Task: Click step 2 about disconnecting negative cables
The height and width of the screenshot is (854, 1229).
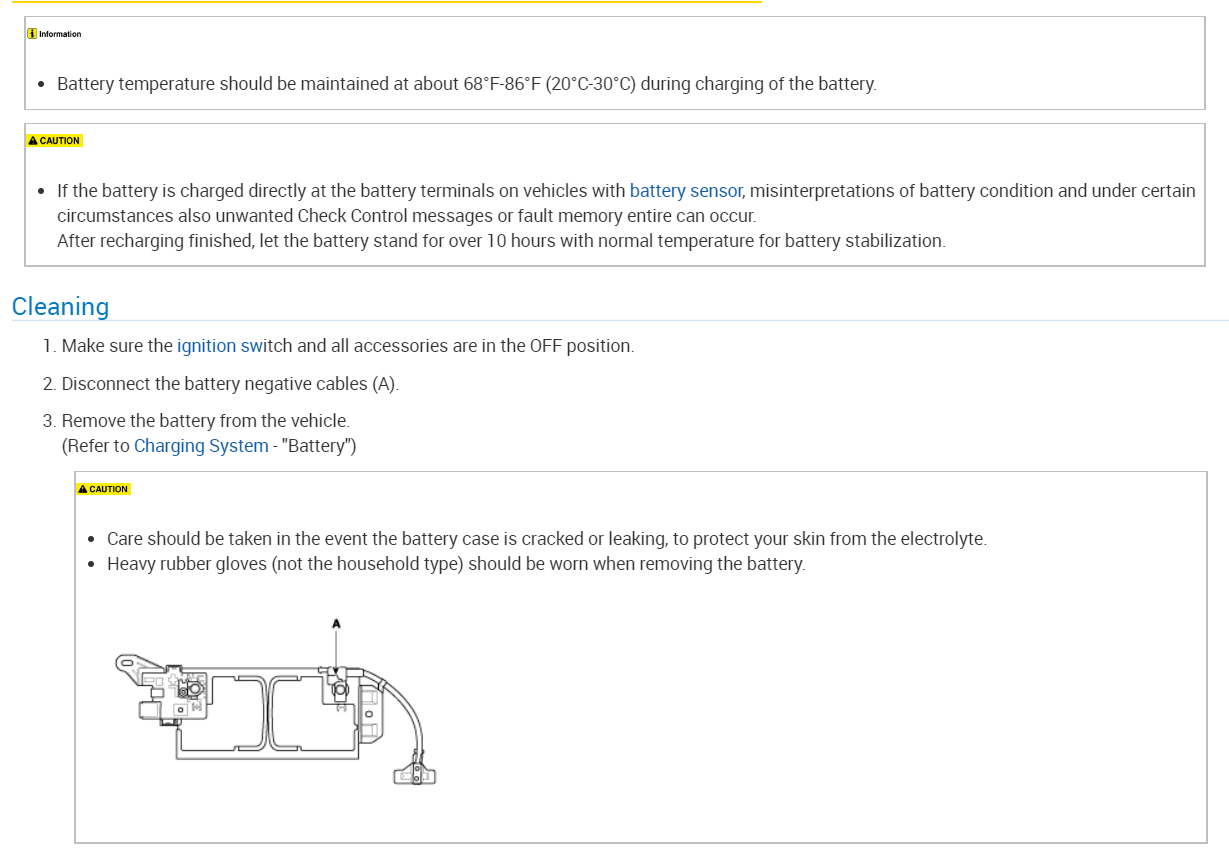Action: pos(230,384)
